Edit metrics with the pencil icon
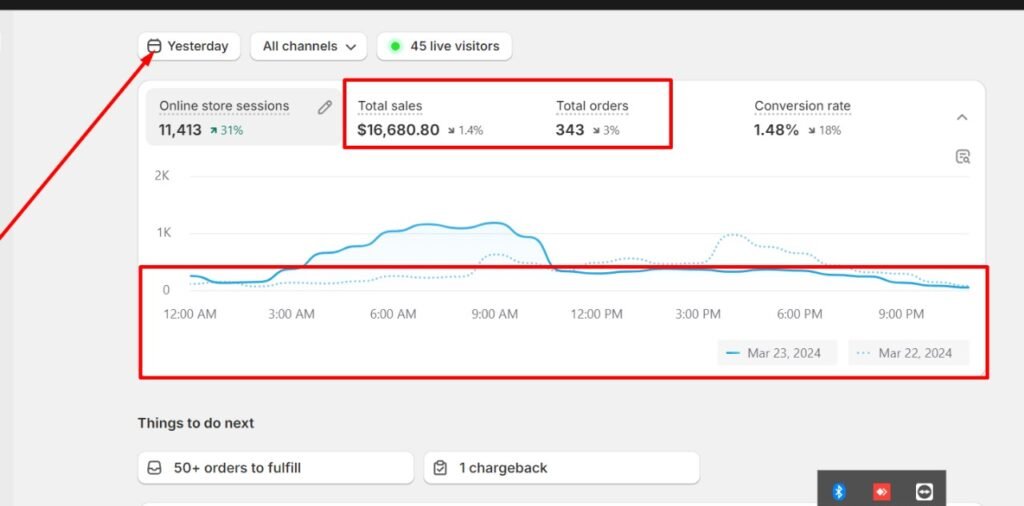This screenshot has width=1024, height=506. coord(325,108)
